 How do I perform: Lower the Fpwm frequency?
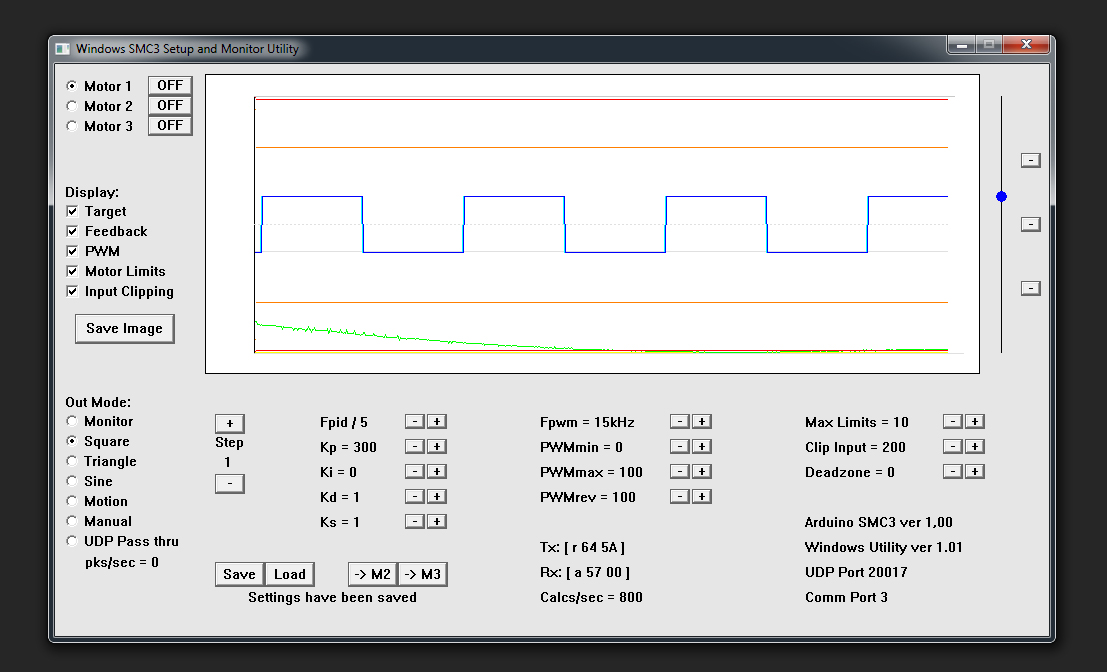(x=680, y=421)
